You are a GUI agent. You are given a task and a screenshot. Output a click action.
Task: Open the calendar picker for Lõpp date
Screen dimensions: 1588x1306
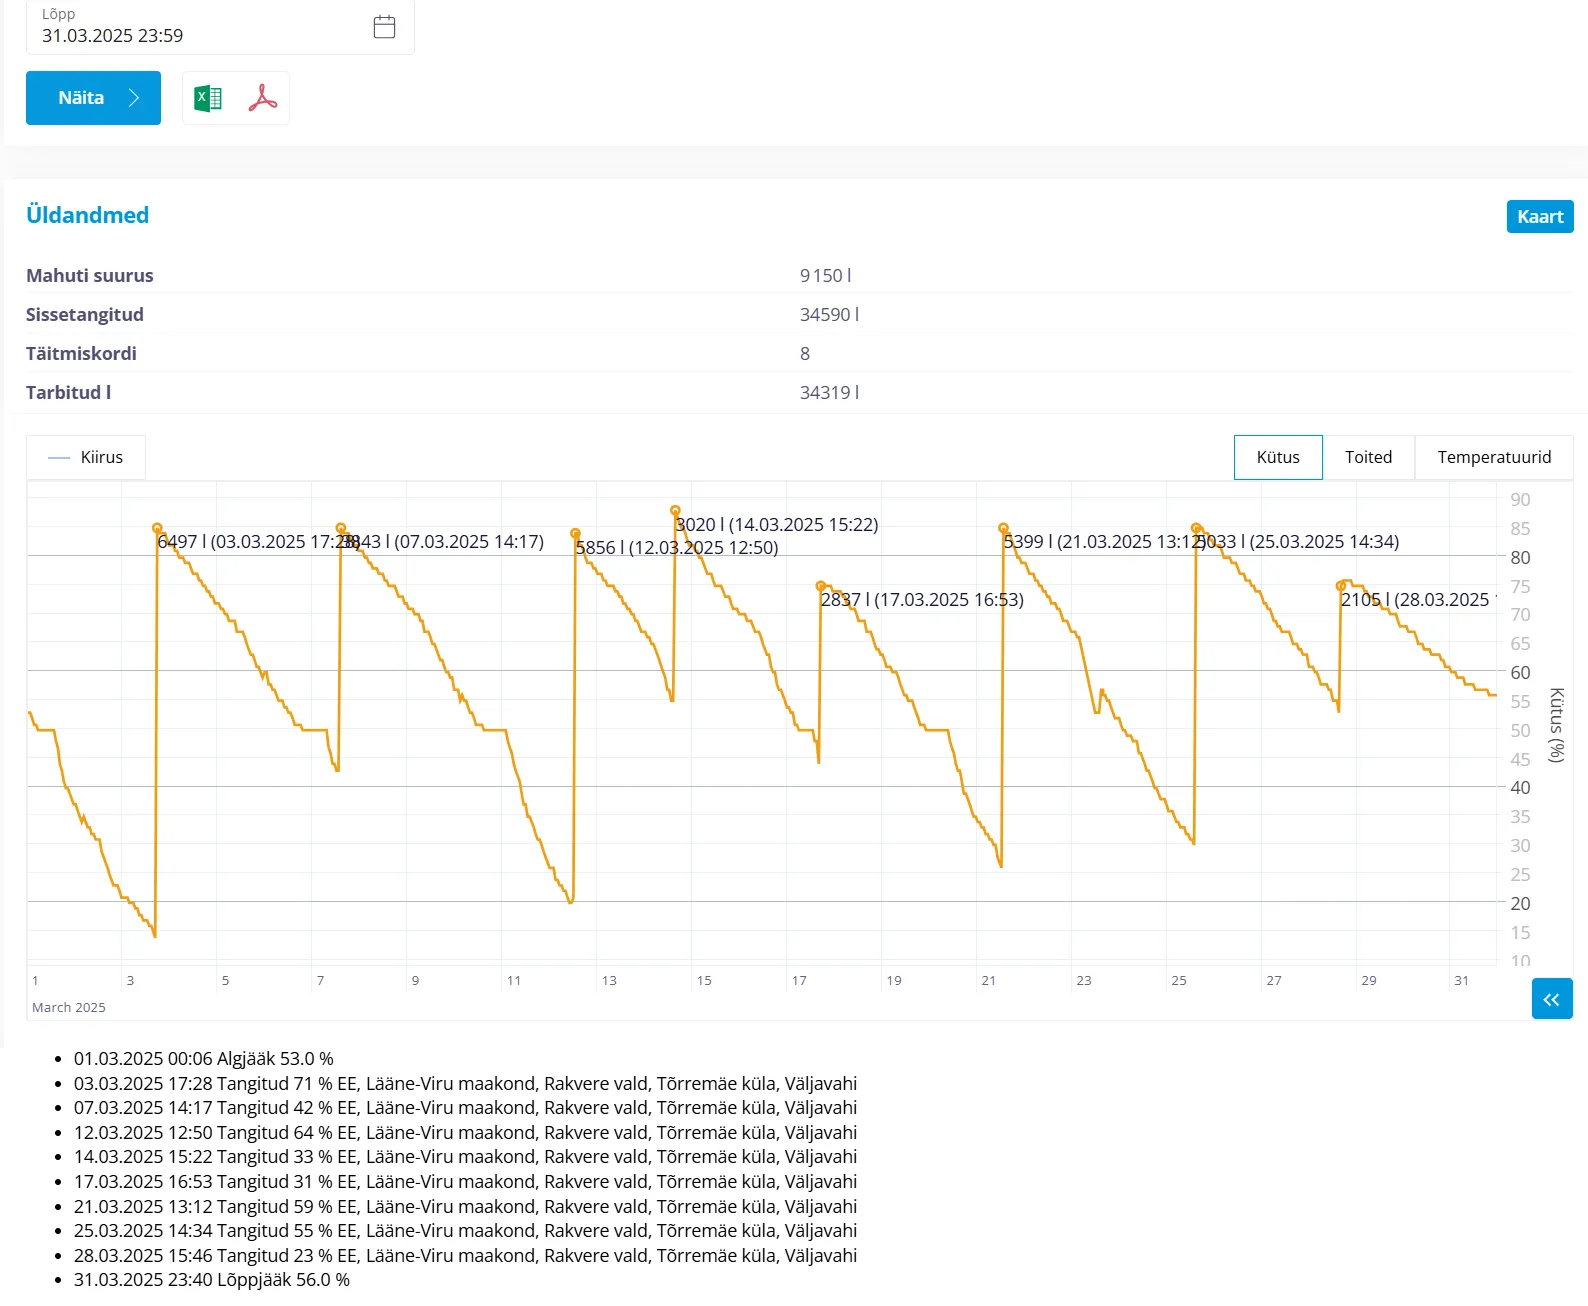tap(384, 27)
